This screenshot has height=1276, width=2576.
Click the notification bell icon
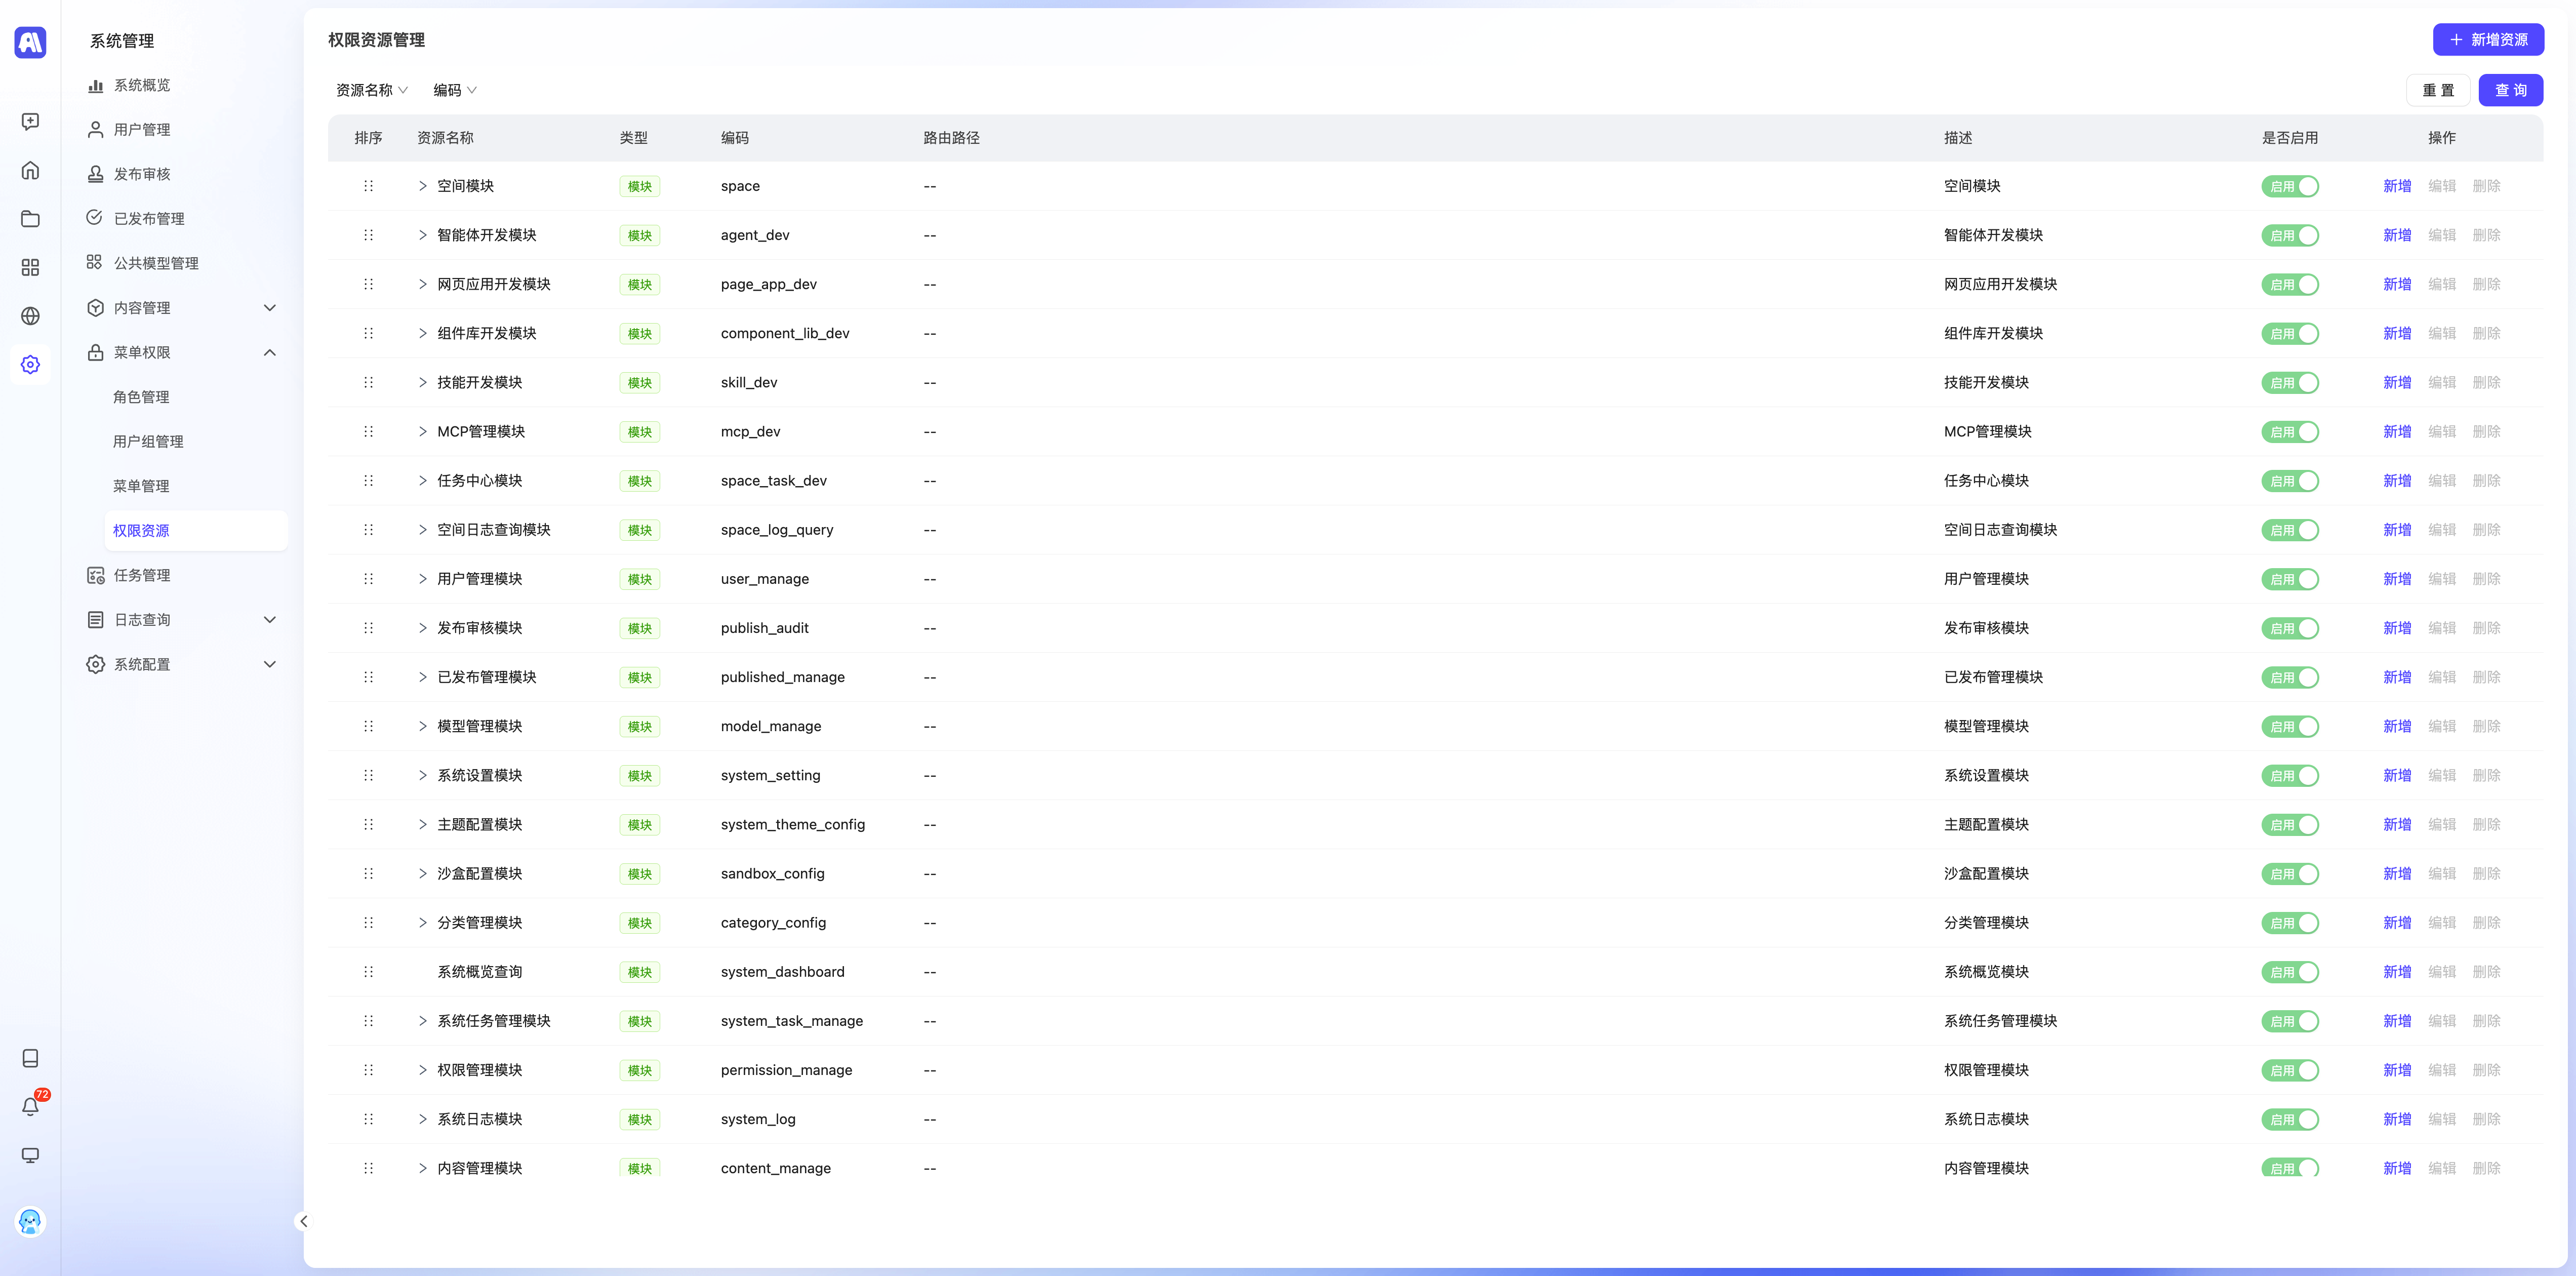pos(30,1106)
